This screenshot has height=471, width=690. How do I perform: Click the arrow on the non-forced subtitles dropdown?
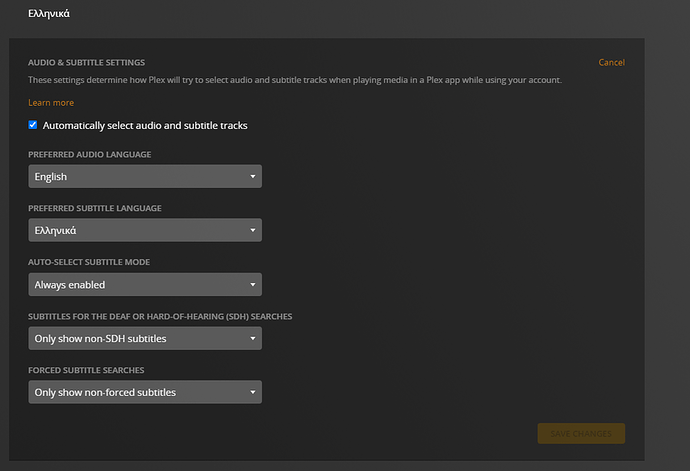pyautogui.click(x=253, y=393)
